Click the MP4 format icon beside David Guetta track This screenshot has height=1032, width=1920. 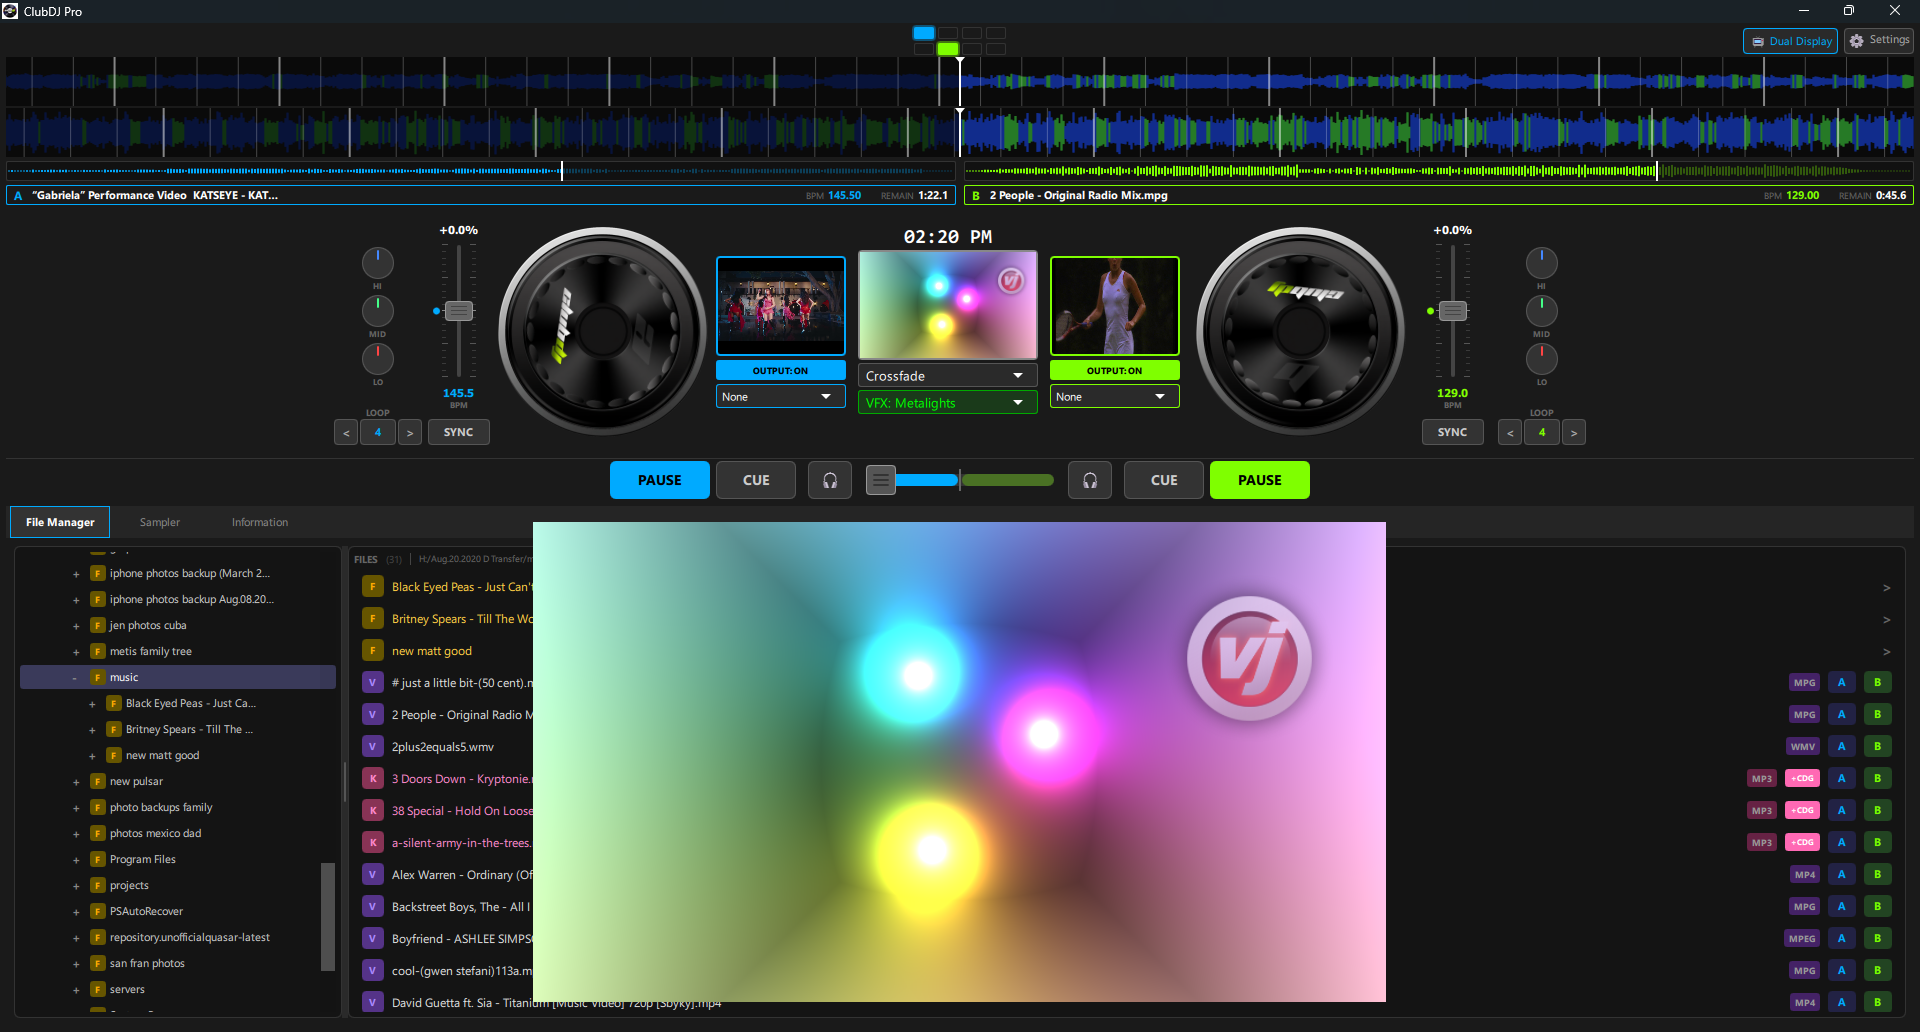pos(1803,1002)
